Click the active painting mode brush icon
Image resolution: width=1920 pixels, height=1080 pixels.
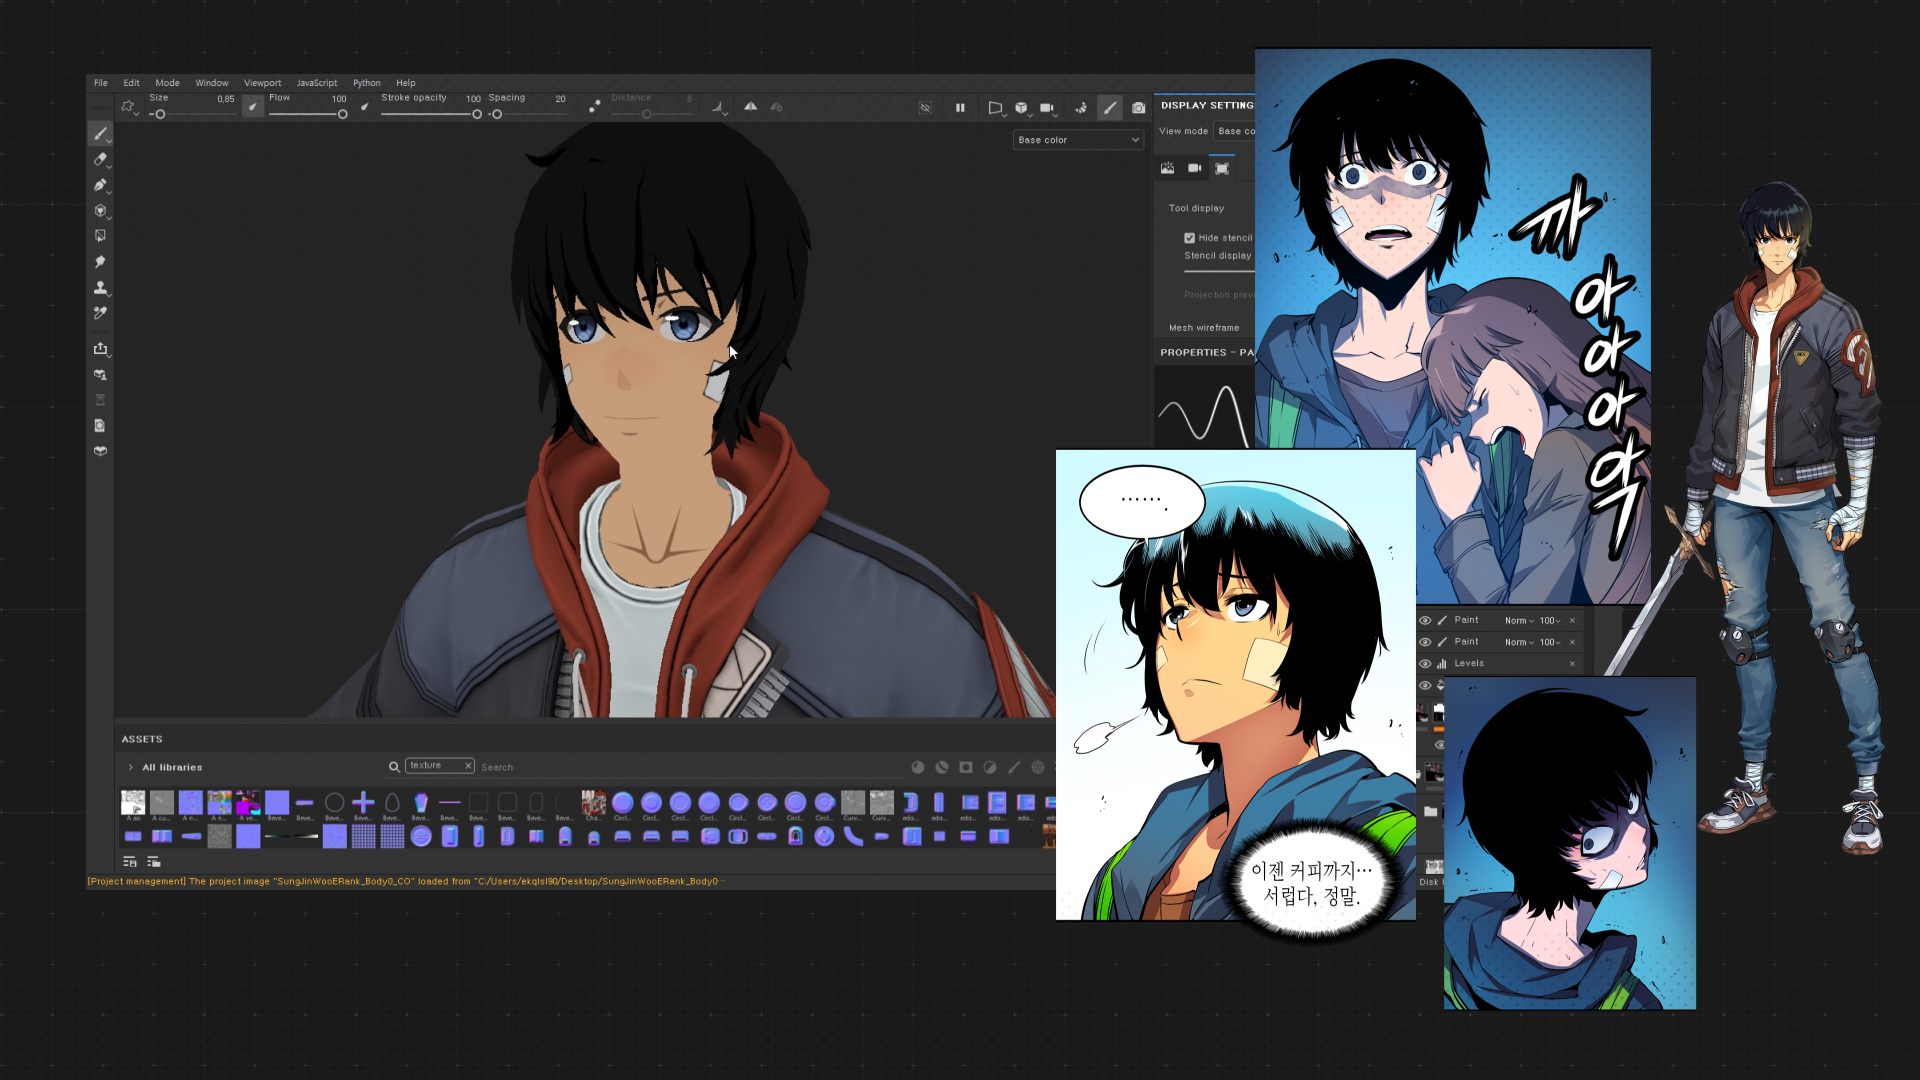(1109, 107)
